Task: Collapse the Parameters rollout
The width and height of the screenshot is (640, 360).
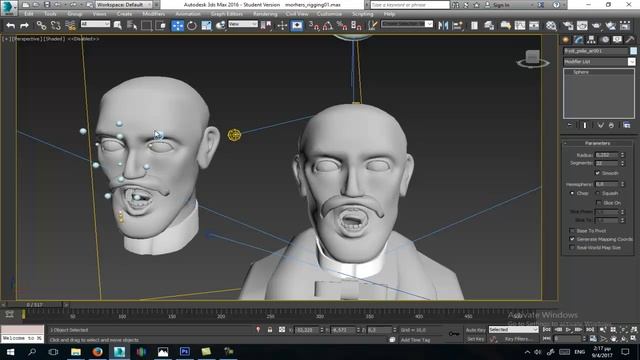Action: click(598, 143)
